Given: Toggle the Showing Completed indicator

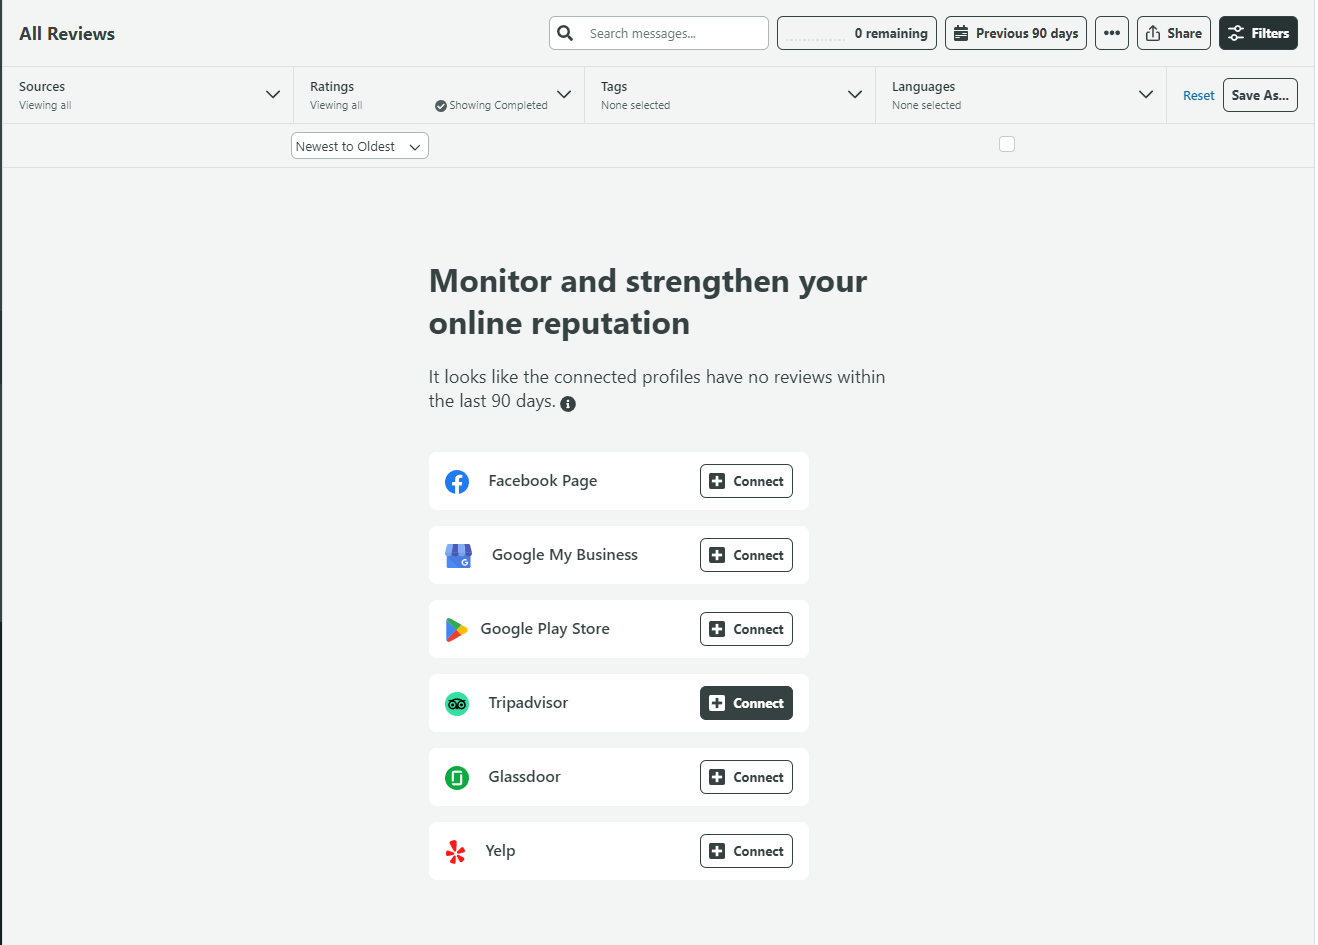Looking at the screenshot, I should click(x=491, y=106).
